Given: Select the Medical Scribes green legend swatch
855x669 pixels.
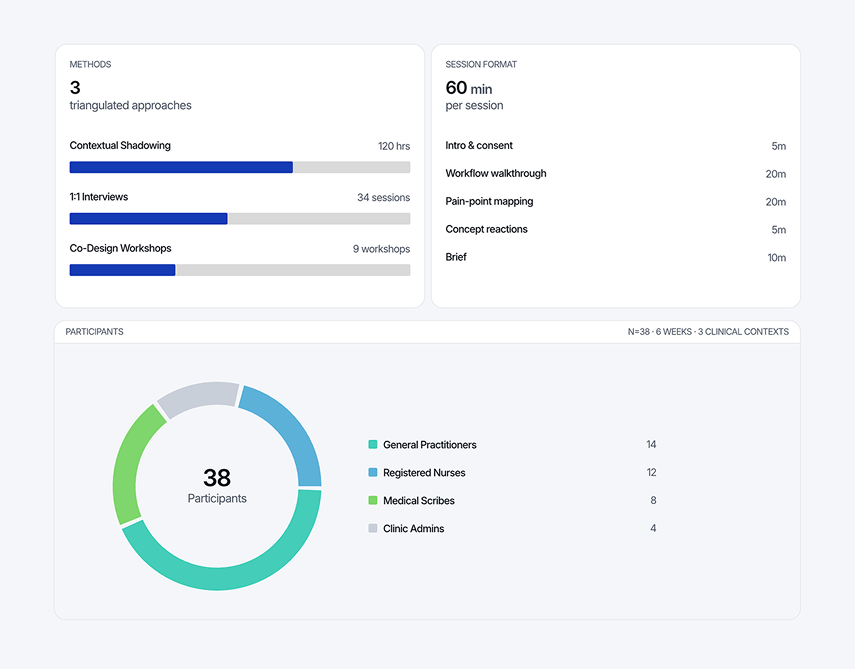Looking at the screenshot, I should click(373, 500).
